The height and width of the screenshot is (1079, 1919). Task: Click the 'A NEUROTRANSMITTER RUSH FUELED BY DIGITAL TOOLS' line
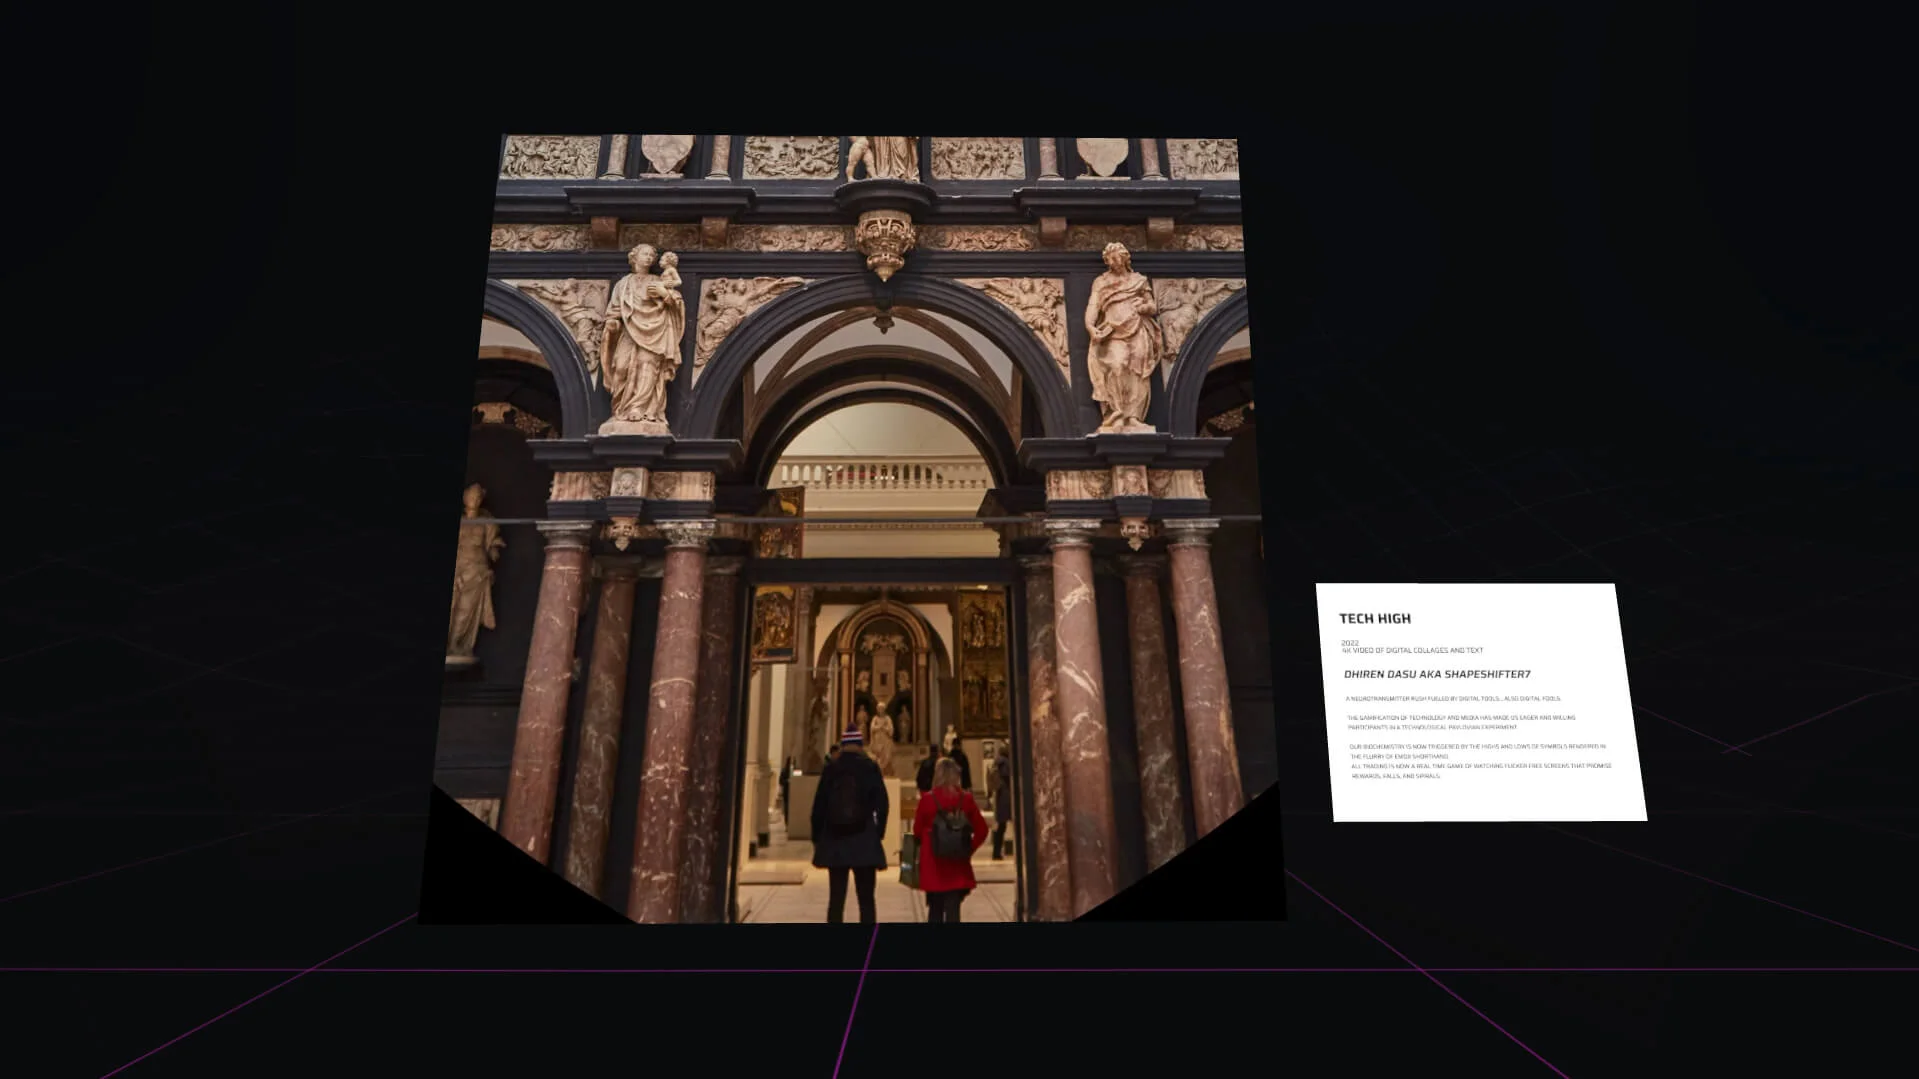1452,699
